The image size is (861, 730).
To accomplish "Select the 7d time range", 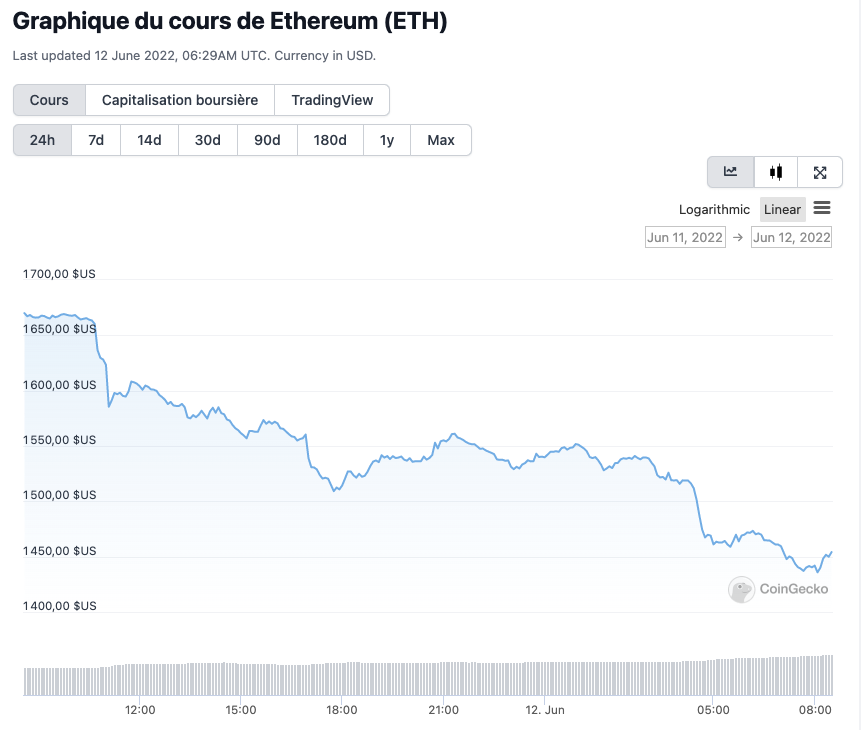I will point(96,140).
